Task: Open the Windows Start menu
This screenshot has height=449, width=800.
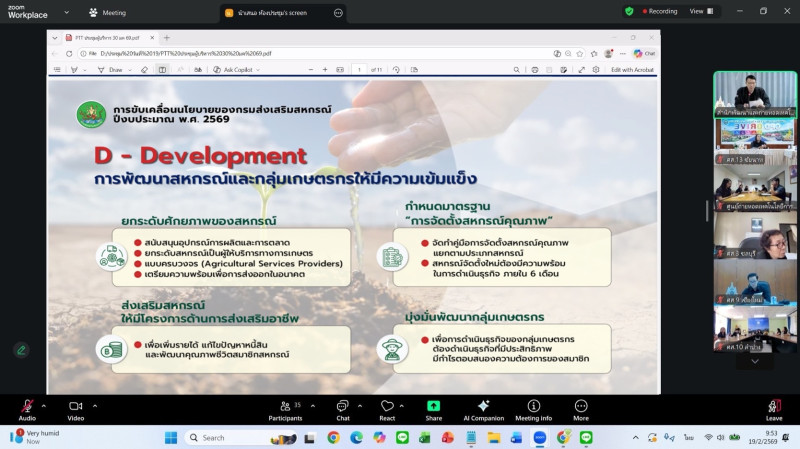Action: (170, 437)
